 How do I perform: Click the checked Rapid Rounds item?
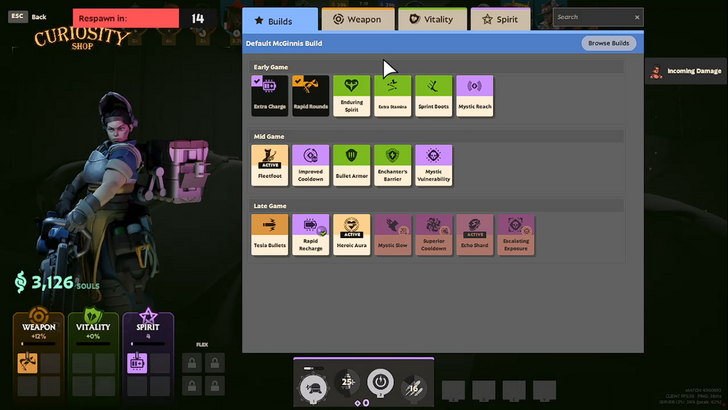pyautogui.click(x=310, y=95)
